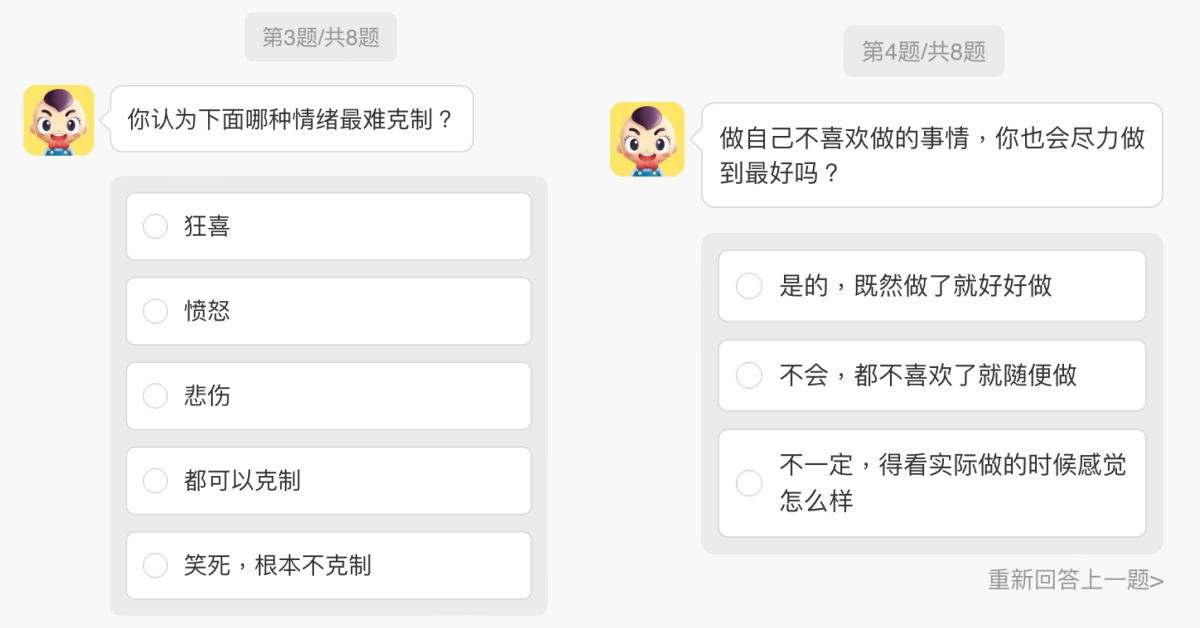
Task: Click the 第3题/共8题 progress label
Action: (321, 38)
